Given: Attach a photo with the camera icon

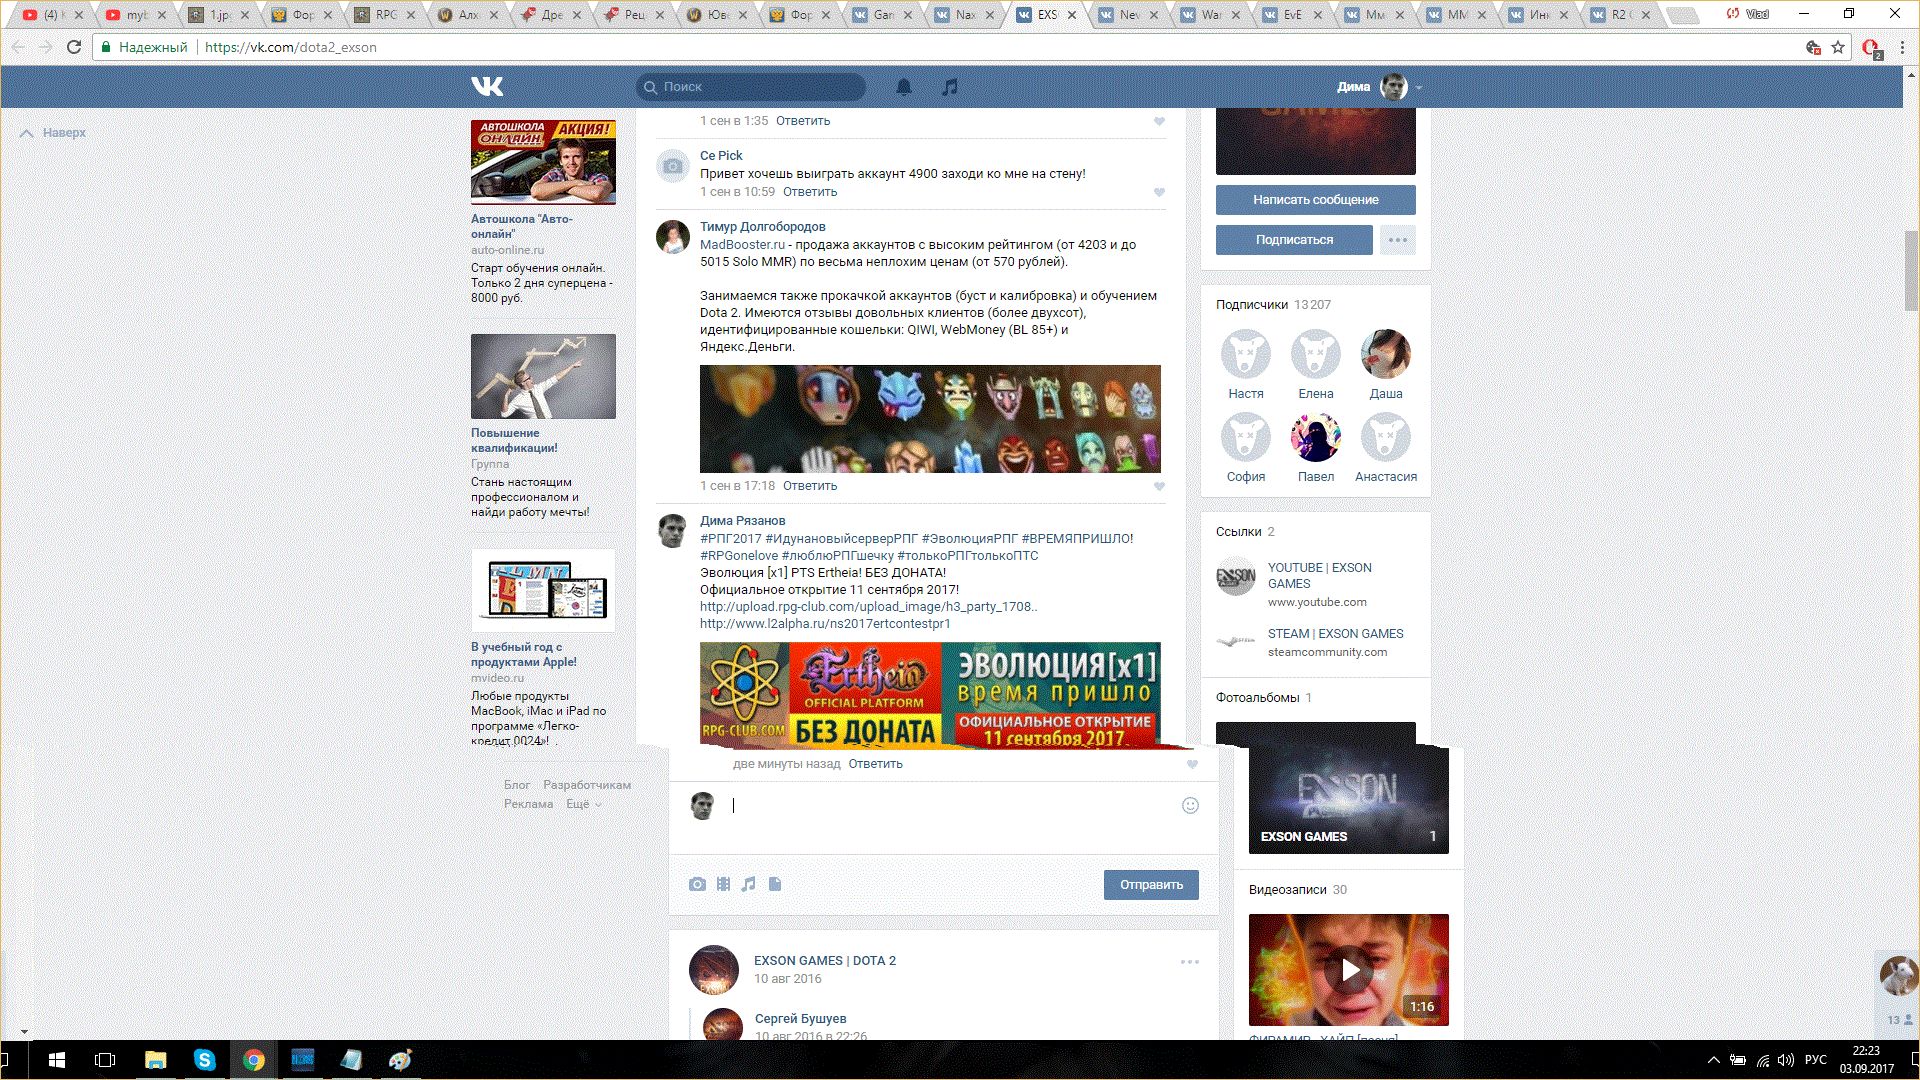Looking at the screenshot, I should (x=697, y=884).
